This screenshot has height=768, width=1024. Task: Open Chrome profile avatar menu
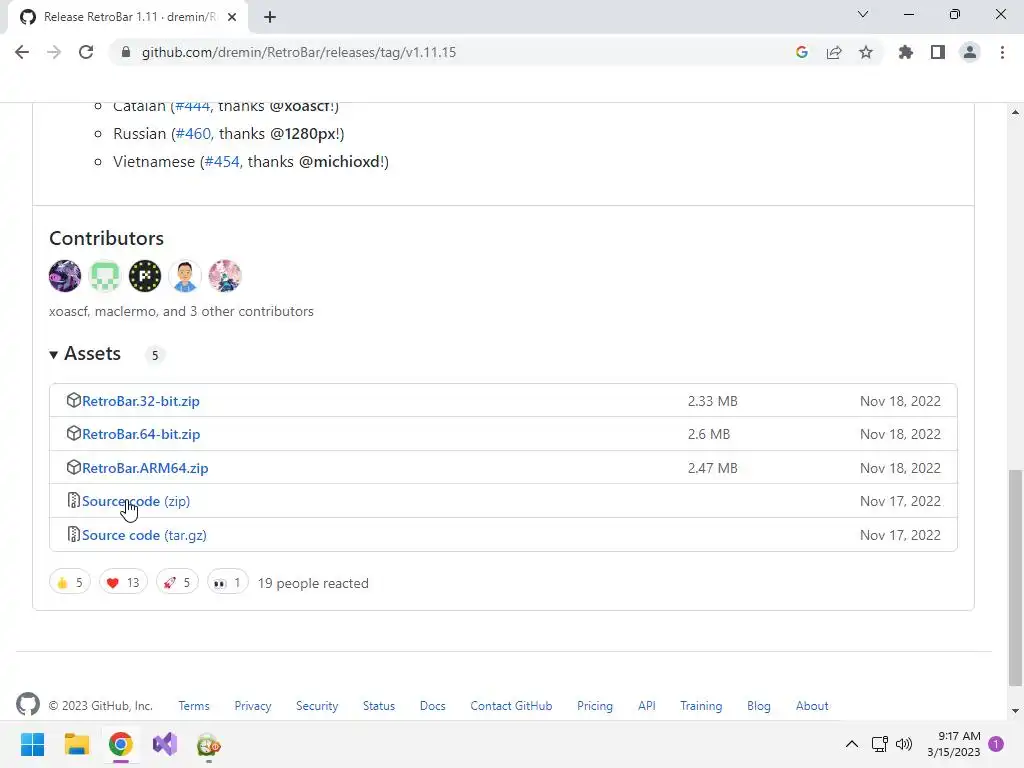tap(969, 52)
